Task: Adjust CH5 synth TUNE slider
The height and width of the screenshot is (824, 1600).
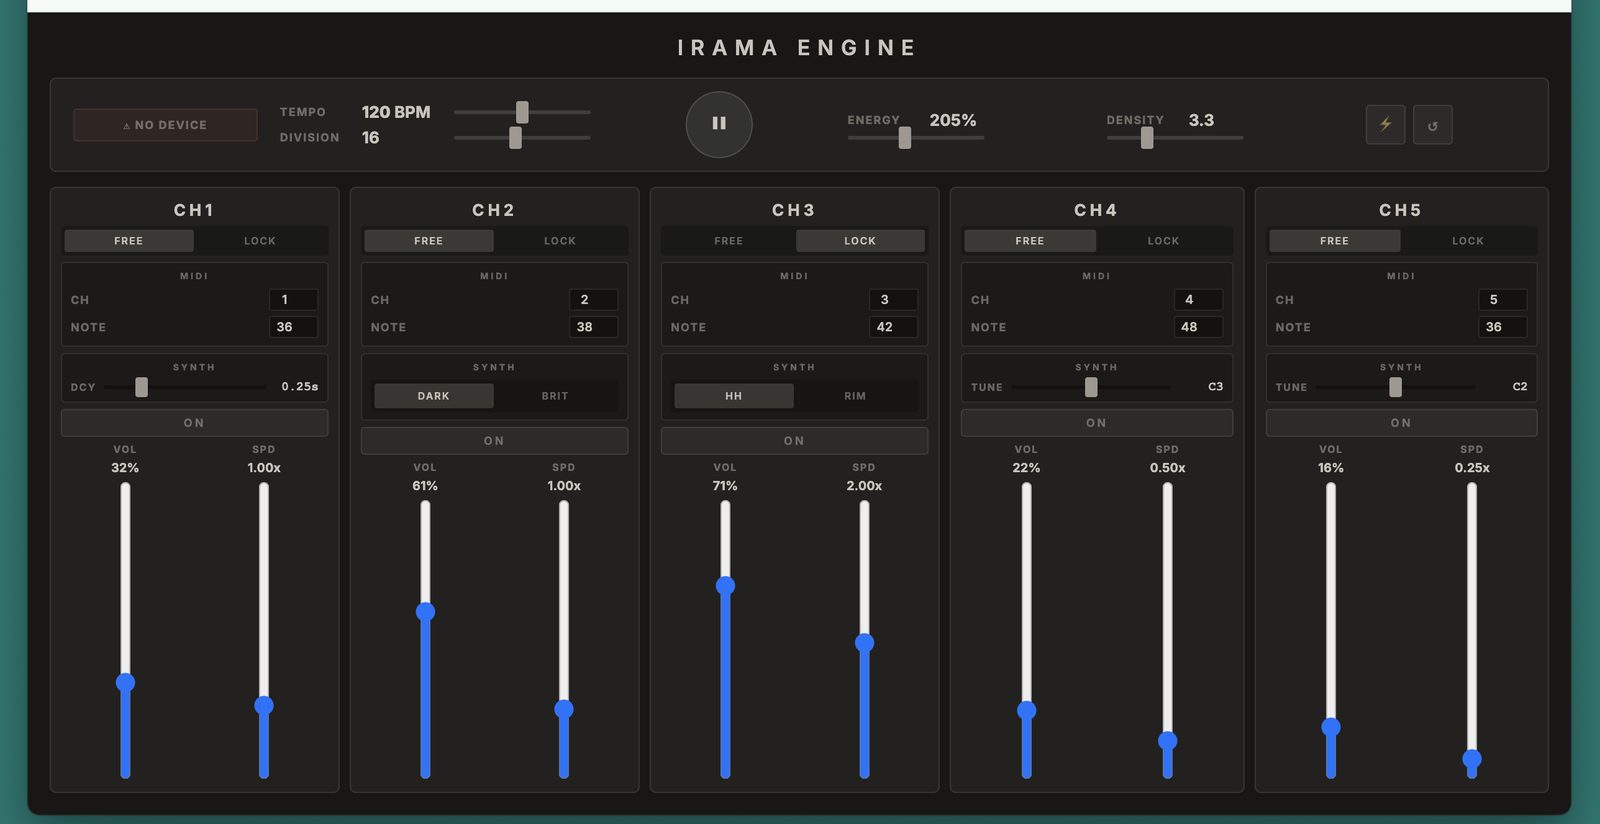Action: coord(1395,387)
